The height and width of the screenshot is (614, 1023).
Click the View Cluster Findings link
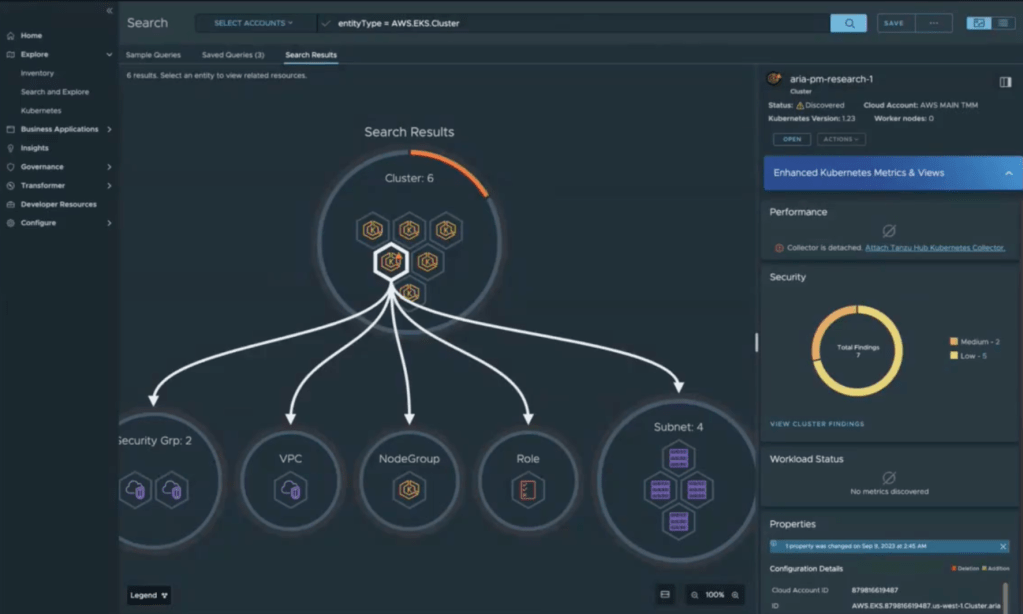click(x=817, y=424)
